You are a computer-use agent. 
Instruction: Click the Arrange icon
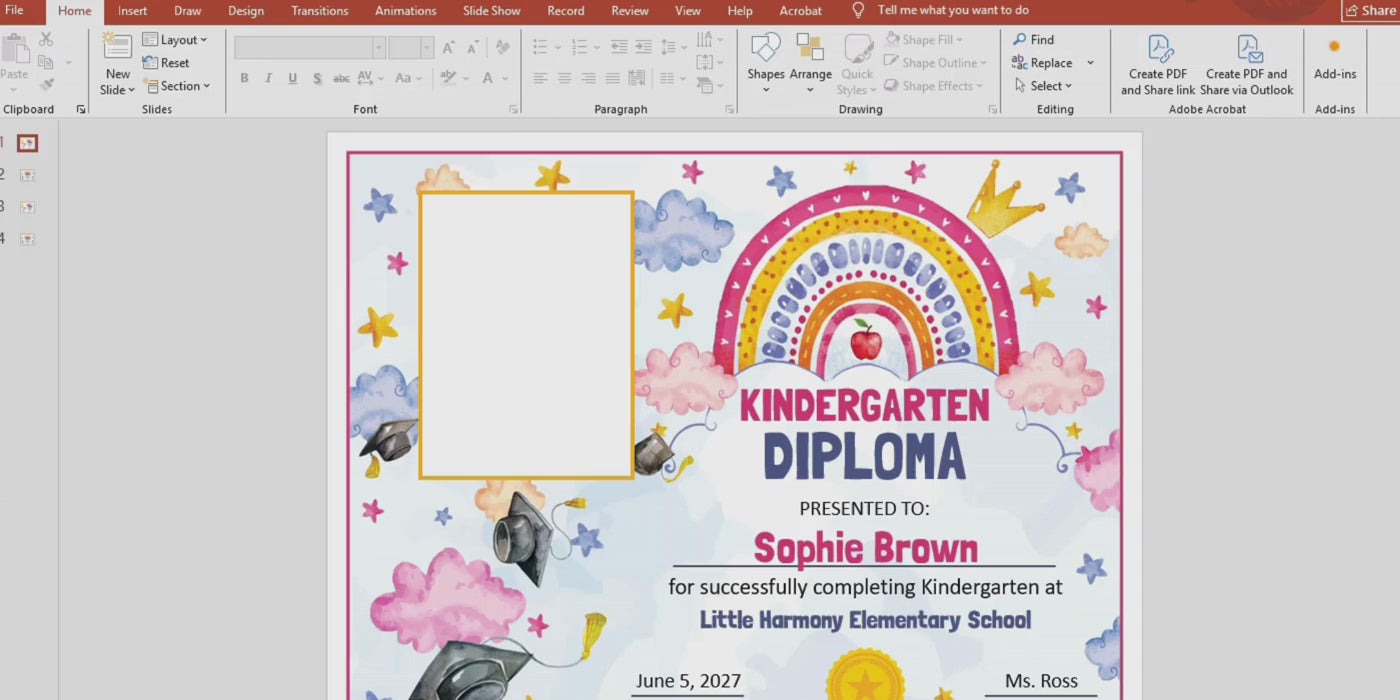(x=810, y=48)
